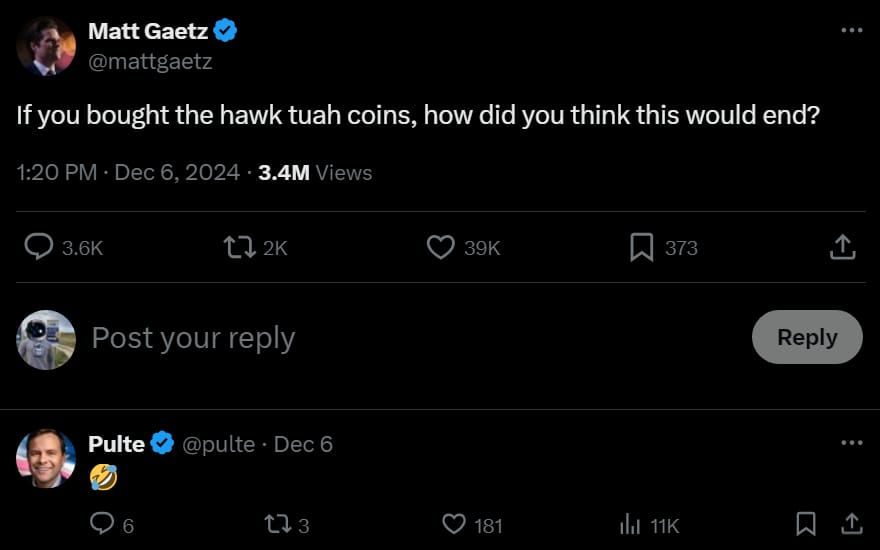The image size is (880, 550).
Task: View analytics for Pulte's reply
Action: click(630, 524)
